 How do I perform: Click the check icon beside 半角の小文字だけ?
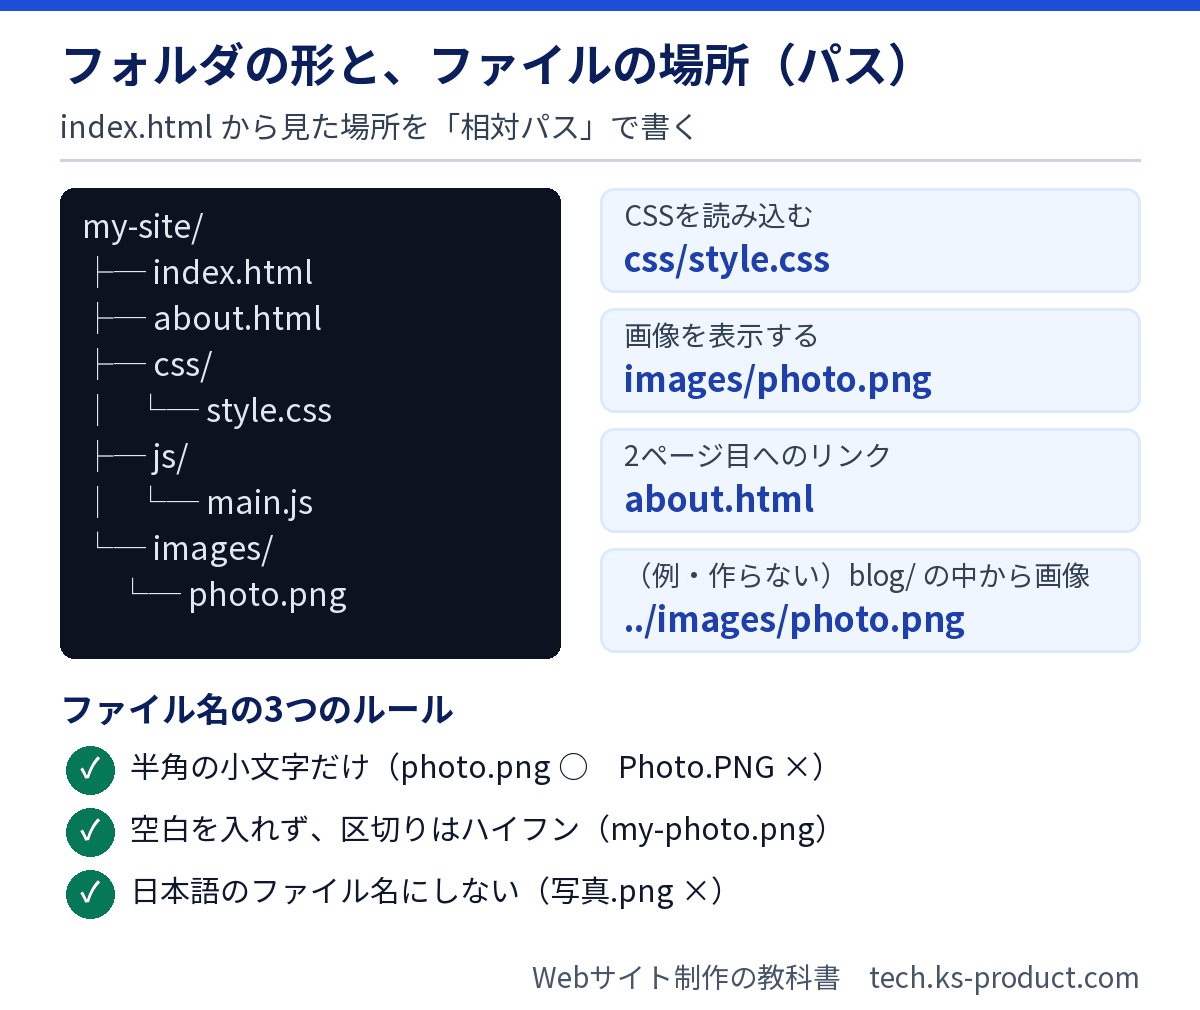[x=90, y=769]
